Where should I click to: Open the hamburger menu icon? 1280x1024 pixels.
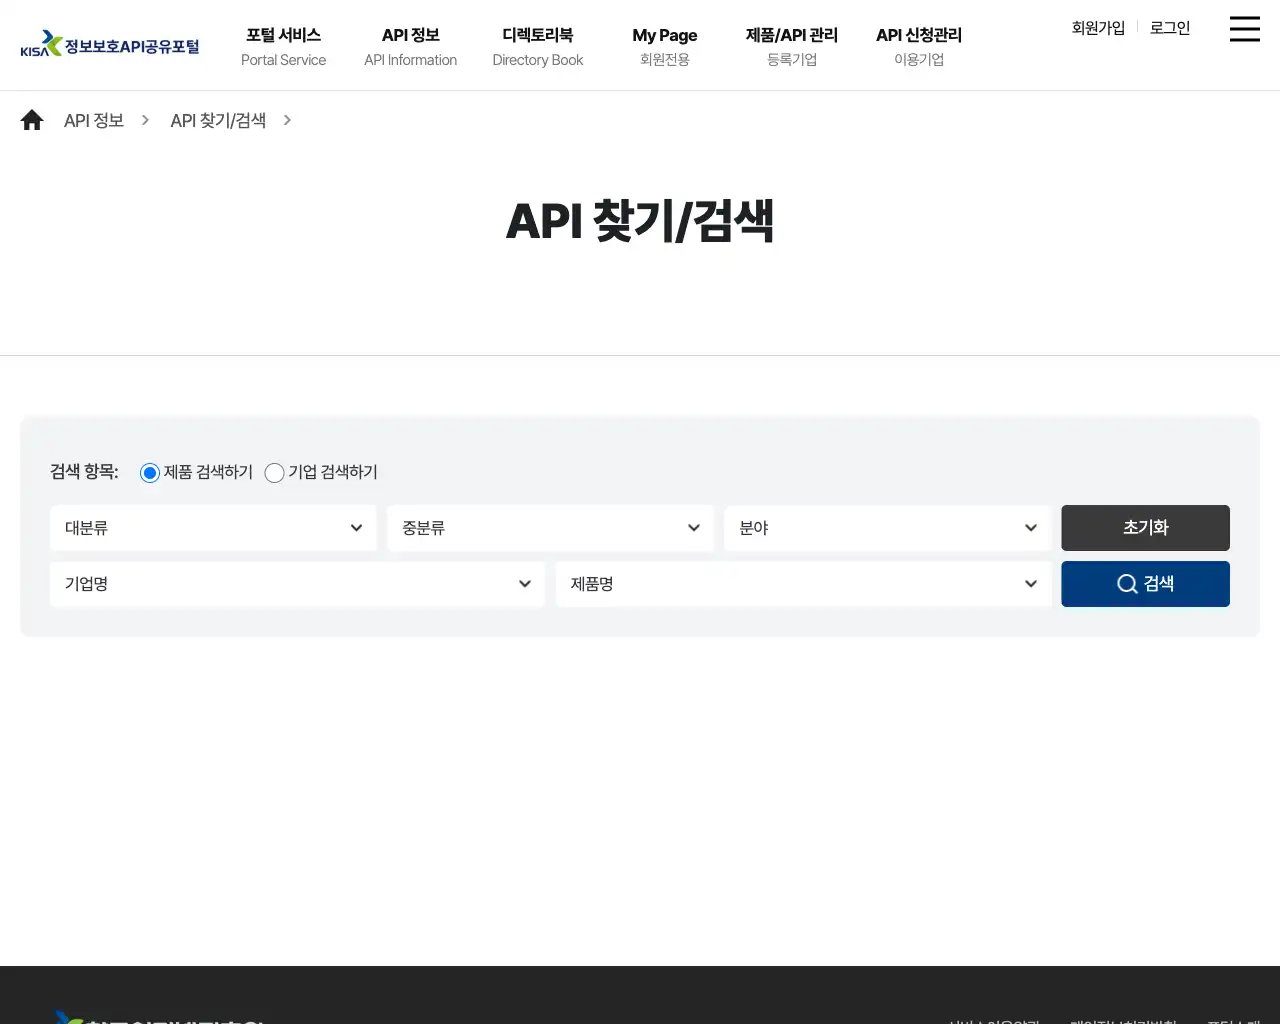[1244, 29]
